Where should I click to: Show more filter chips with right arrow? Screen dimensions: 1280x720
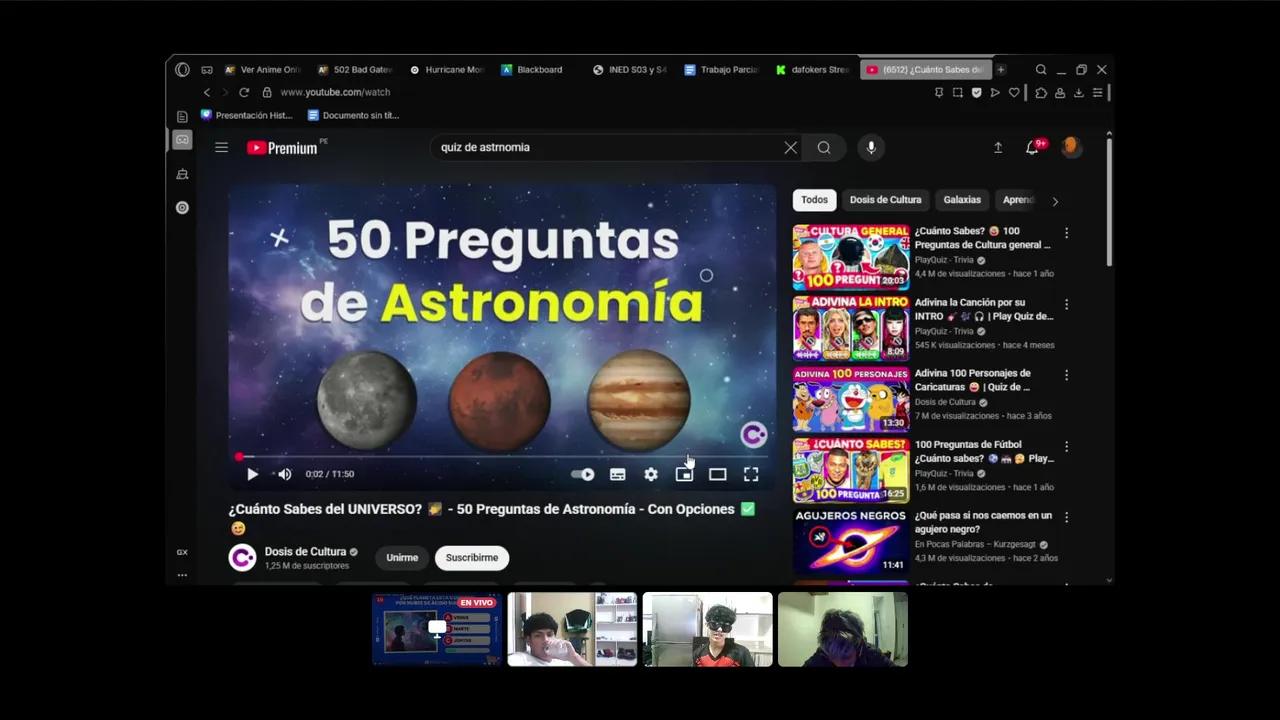point(1055,201)
